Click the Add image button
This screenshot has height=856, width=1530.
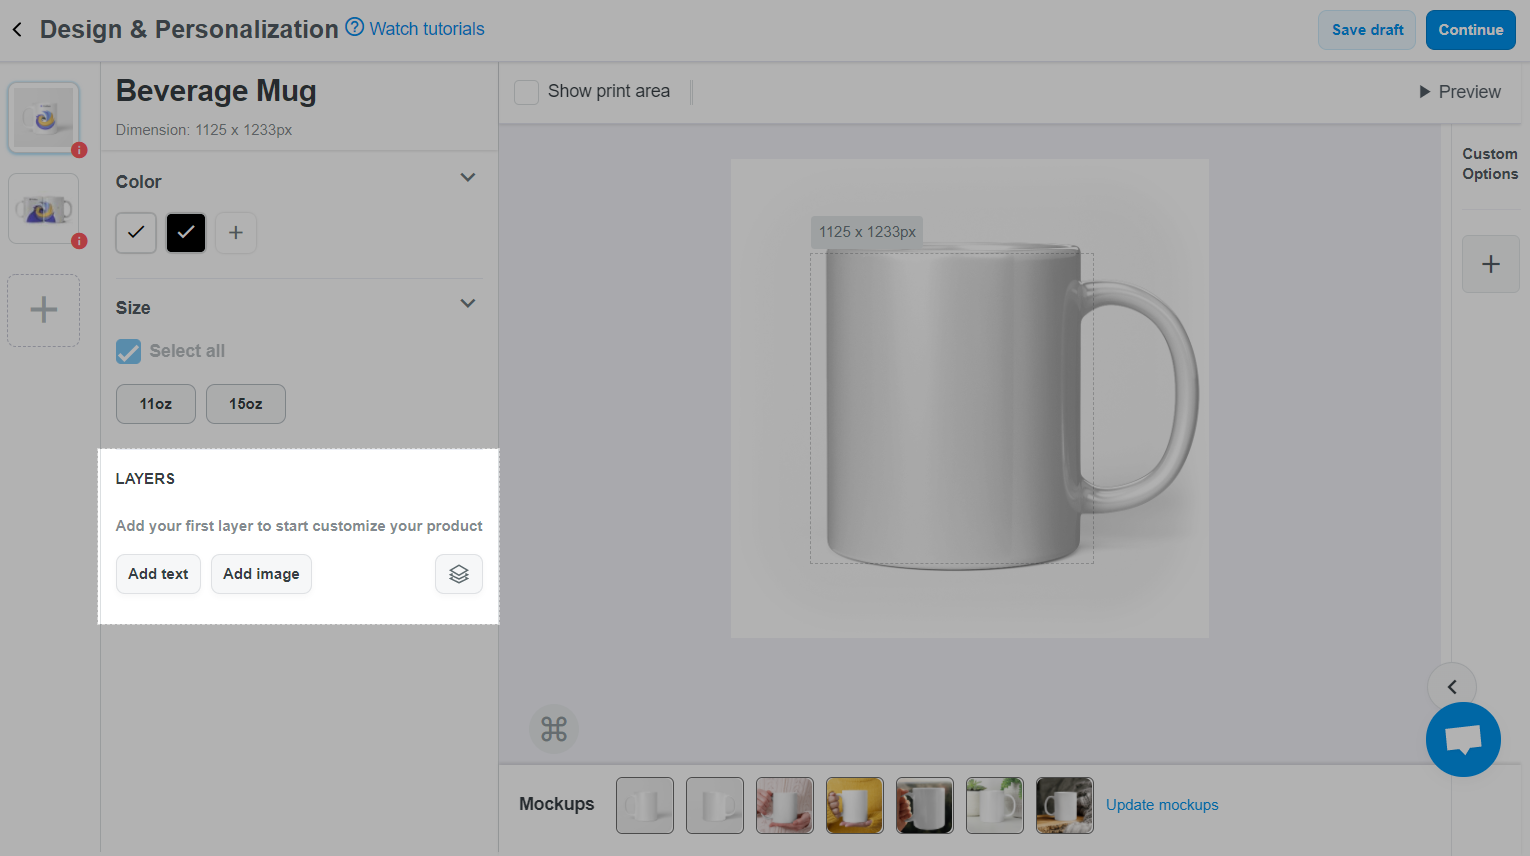261,574
